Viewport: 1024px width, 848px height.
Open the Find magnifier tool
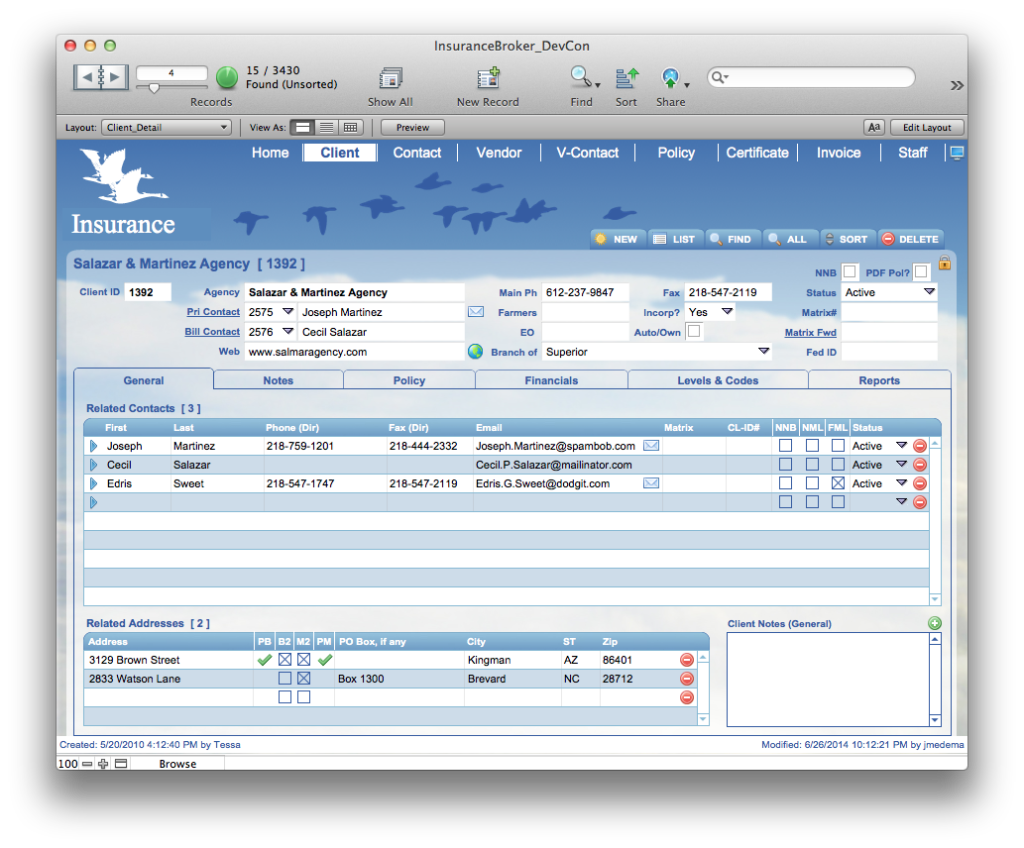click(x=580, y=78)
